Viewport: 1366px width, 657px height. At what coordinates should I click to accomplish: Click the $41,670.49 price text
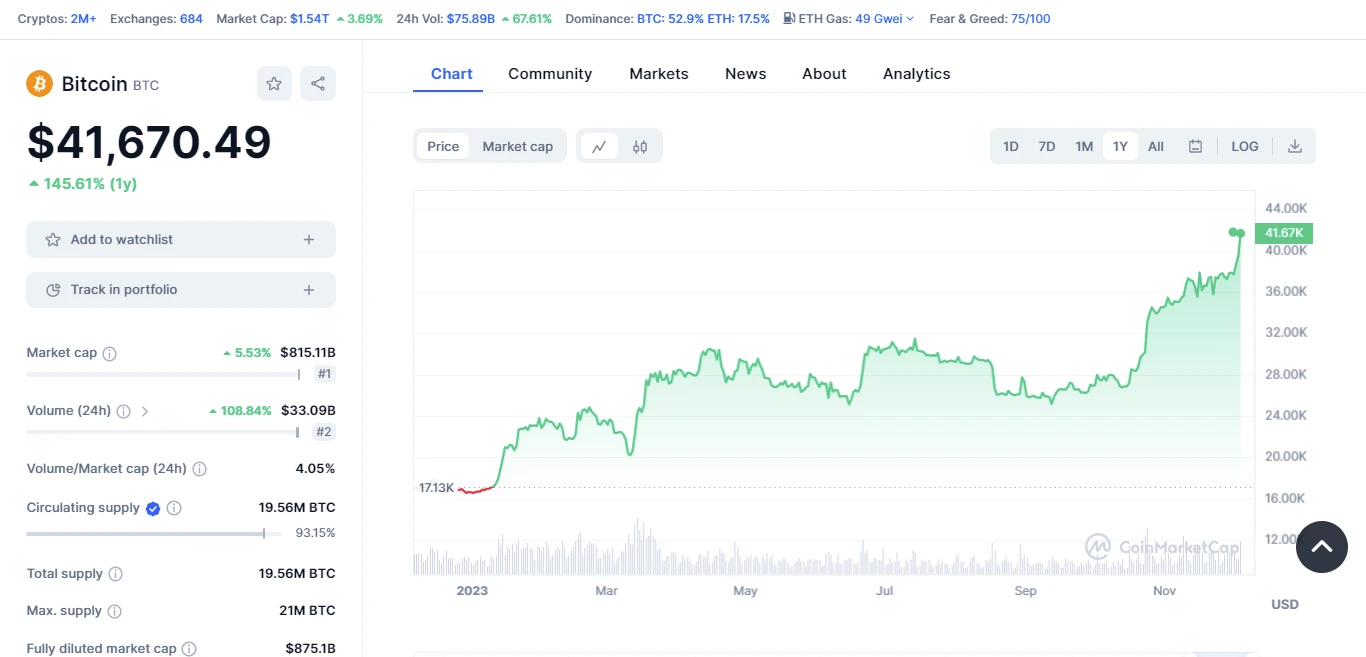(x=149, y=142)
